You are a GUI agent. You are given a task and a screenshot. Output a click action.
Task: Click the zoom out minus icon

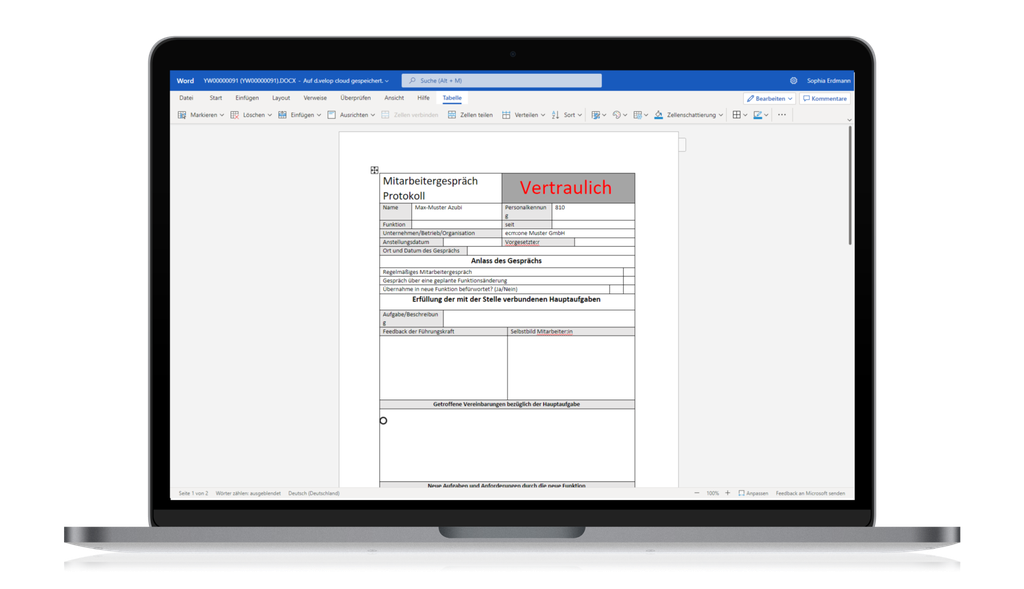pos(697,493)
